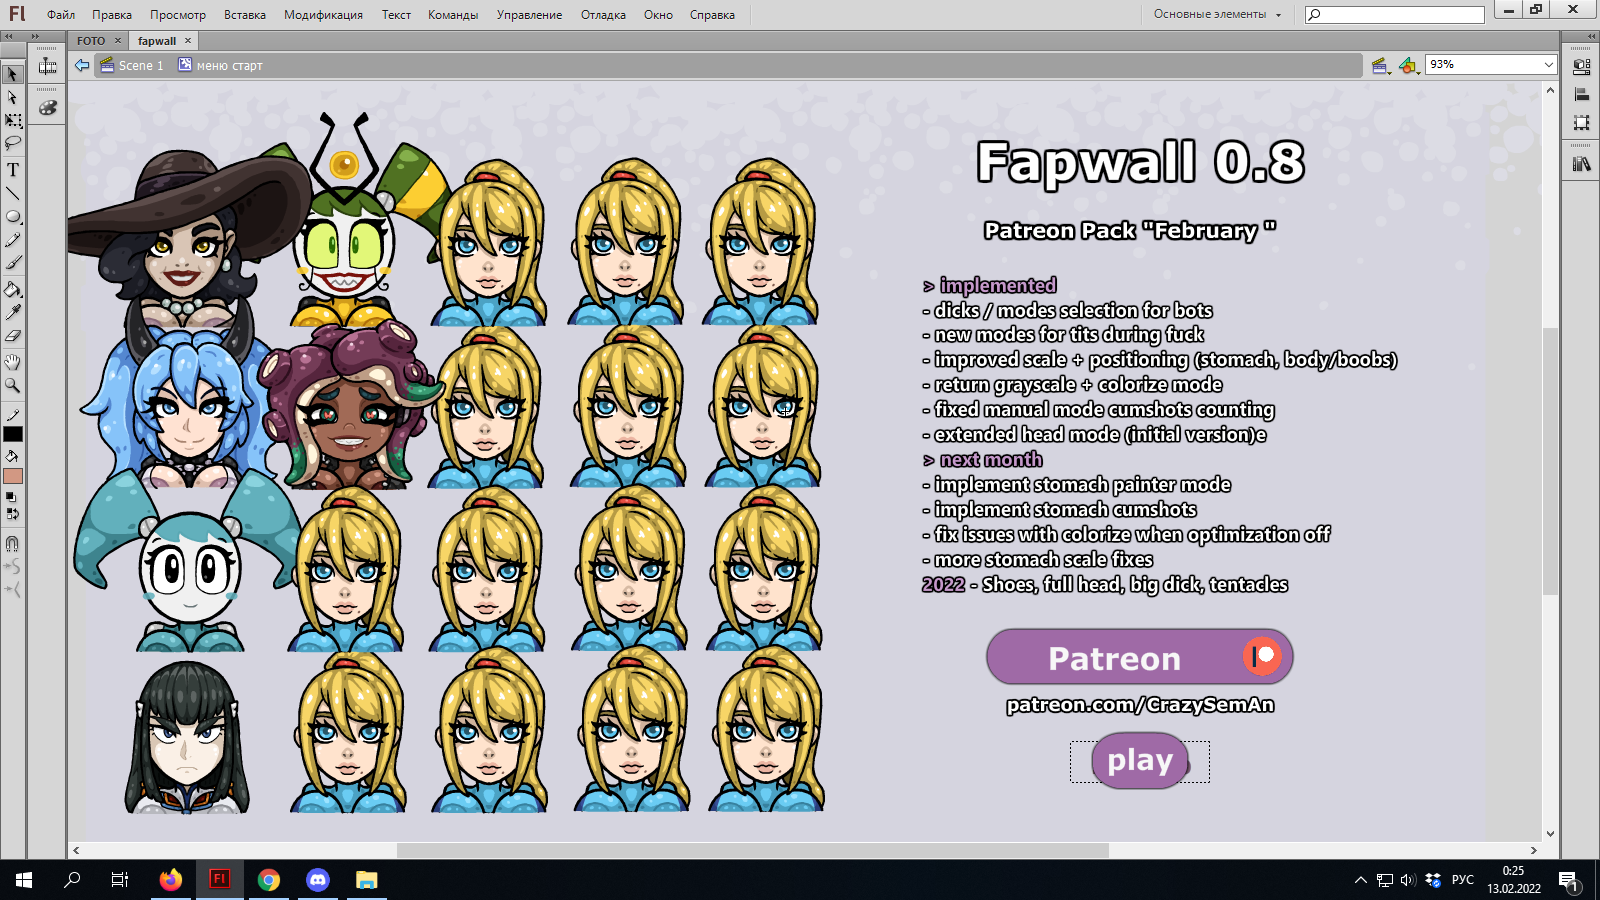
Task: Open the Основные элементы workspace dropdown
Action: point(1217,14)
